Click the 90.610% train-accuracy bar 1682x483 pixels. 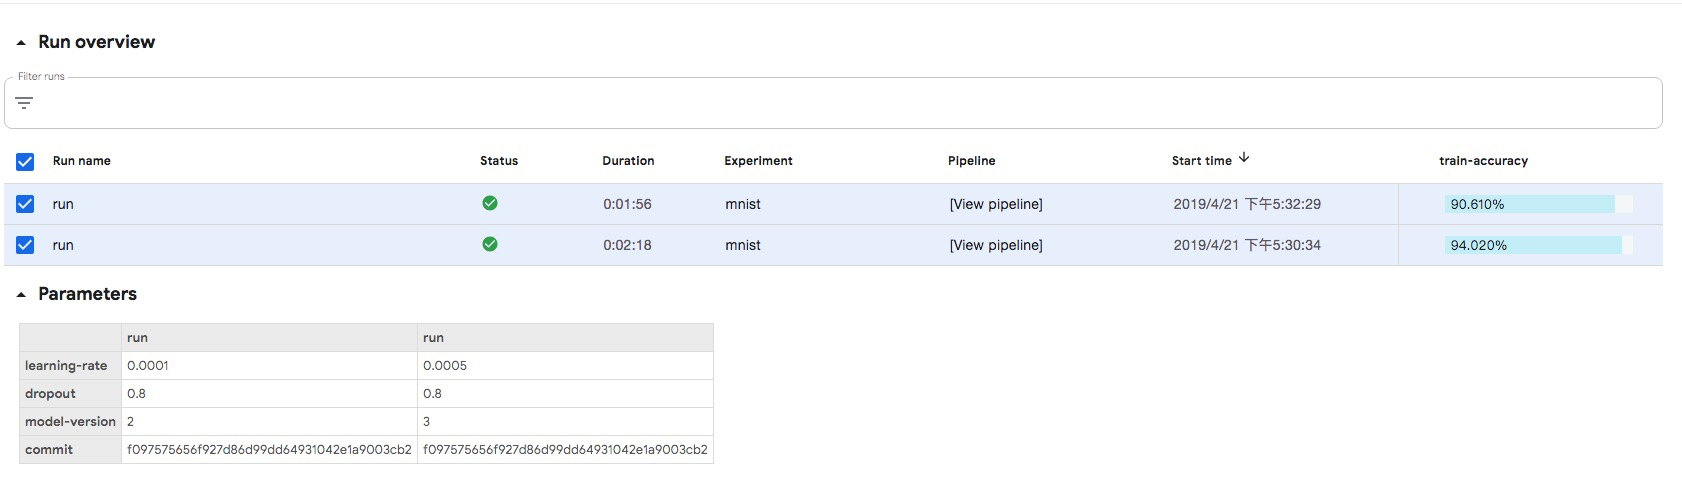tap(1529, 204)
